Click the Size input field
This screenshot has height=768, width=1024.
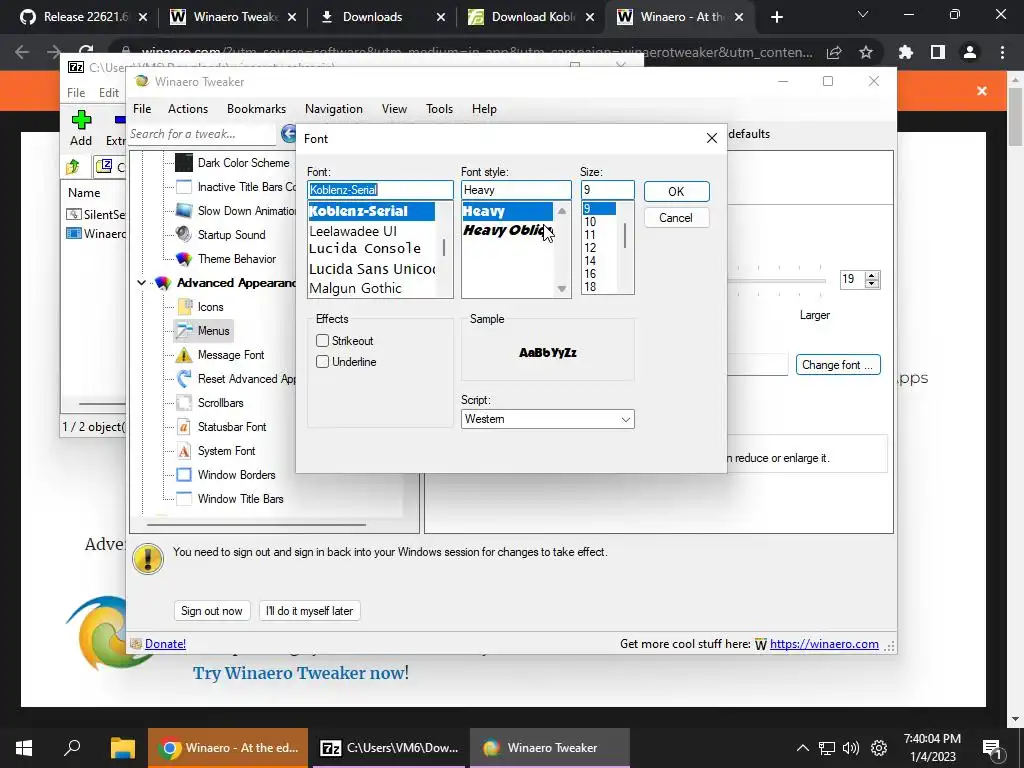tap(607, 190)
